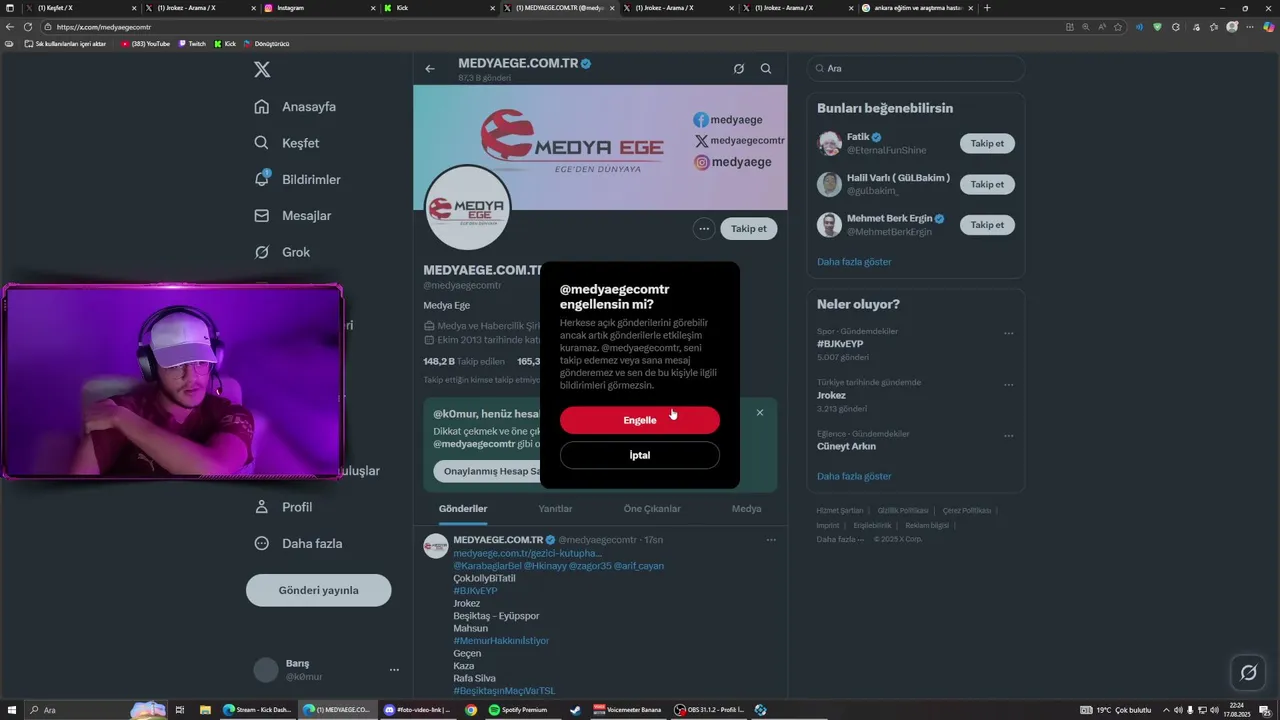The width and height of the screenshot is (1280, 720).
Task: Click #MemurHakkınıİstiyor hashtag in post
Action: (x=501, y=641)
